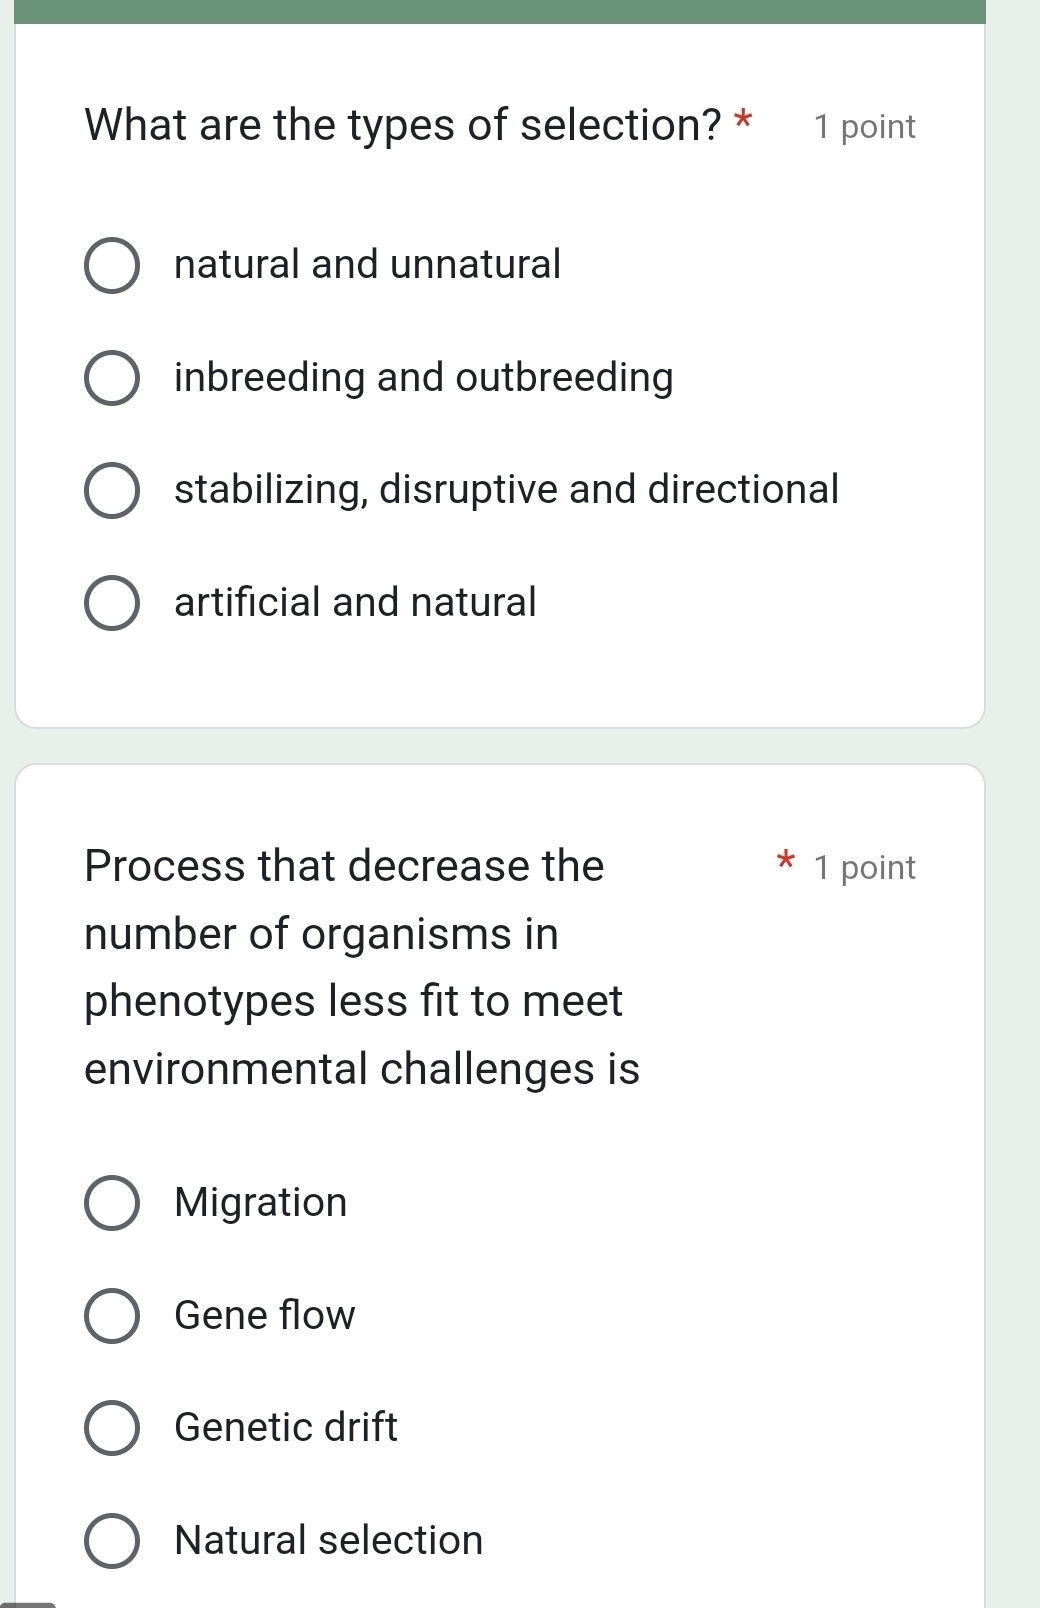Select the "natural and unnatural" answer option

pyautogui.click(x=112, y=265)
